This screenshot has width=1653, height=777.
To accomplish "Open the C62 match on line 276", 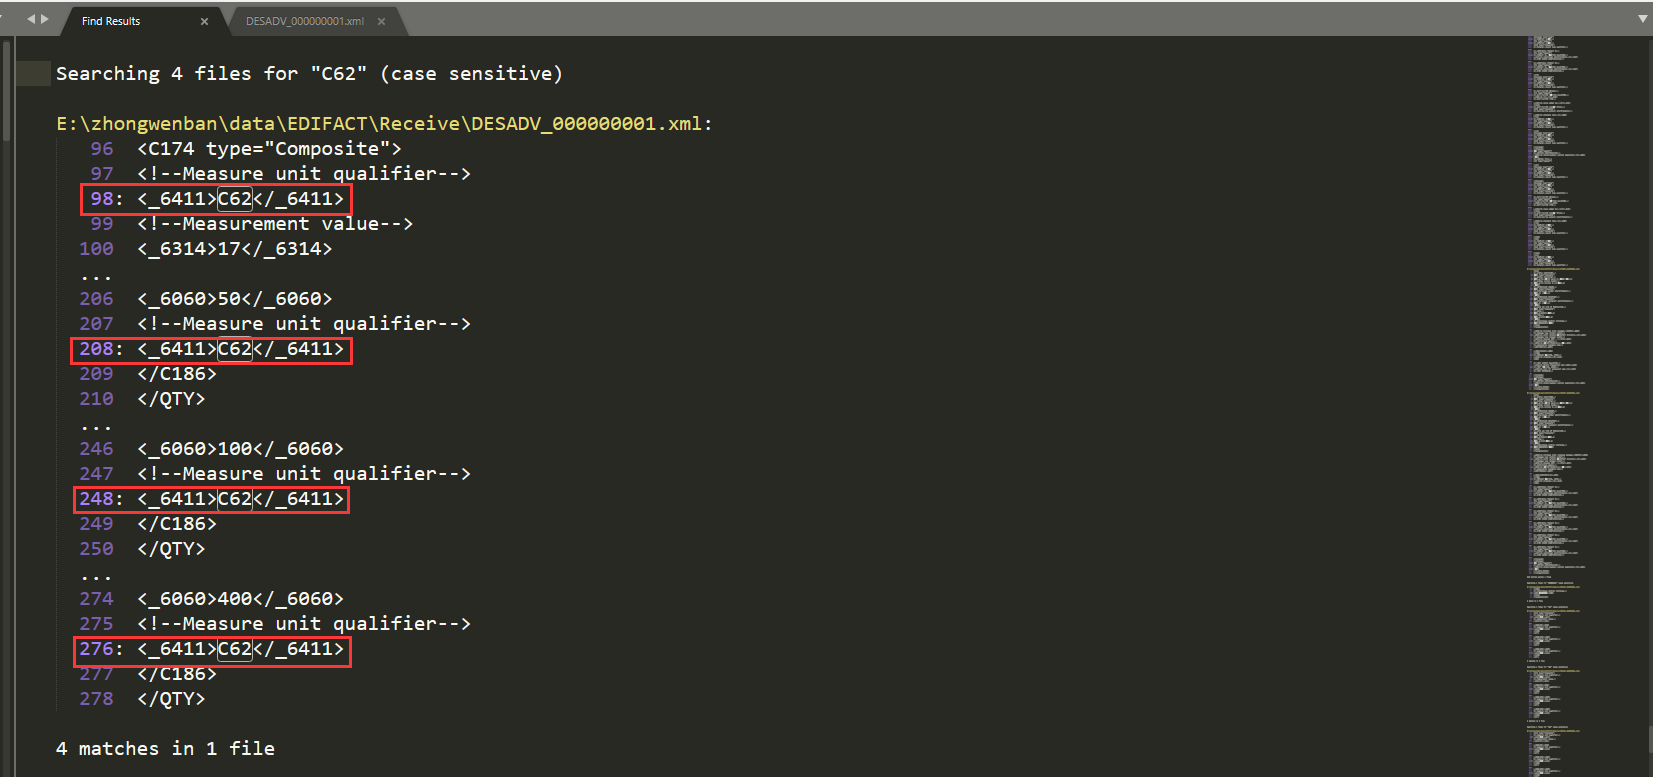I will click(x=235, y=649).
